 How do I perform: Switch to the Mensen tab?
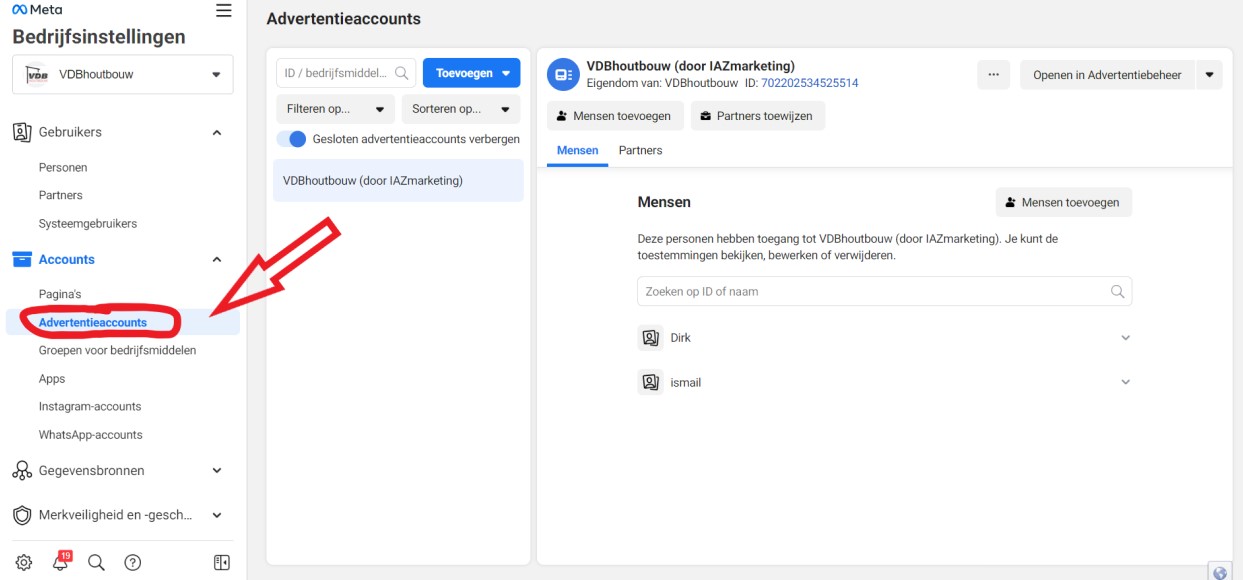tap(577, 151)
